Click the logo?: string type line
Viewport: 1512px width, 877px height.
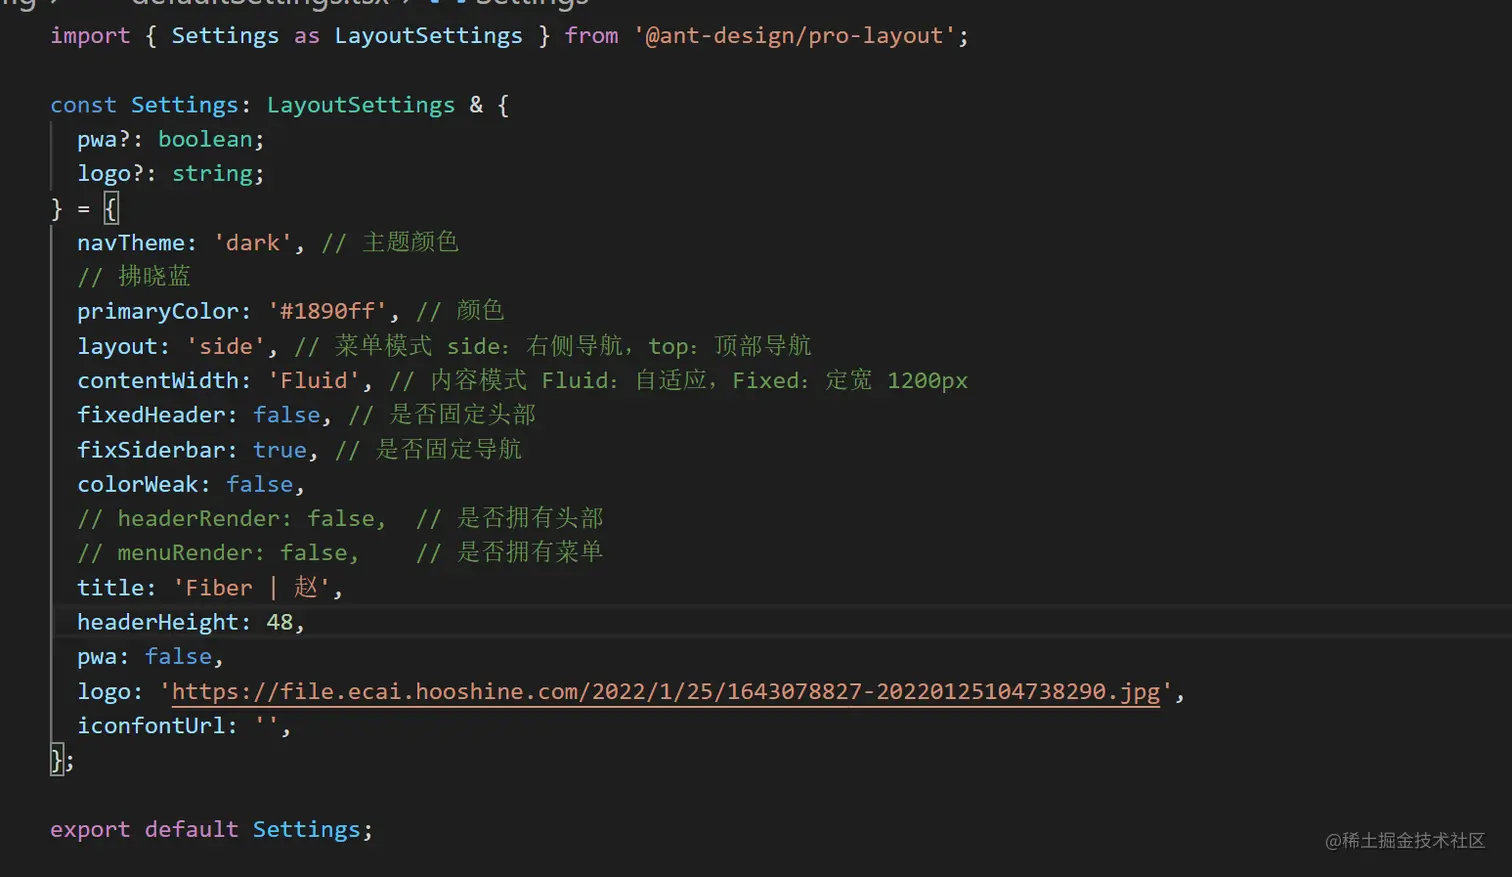coord(170,174)
